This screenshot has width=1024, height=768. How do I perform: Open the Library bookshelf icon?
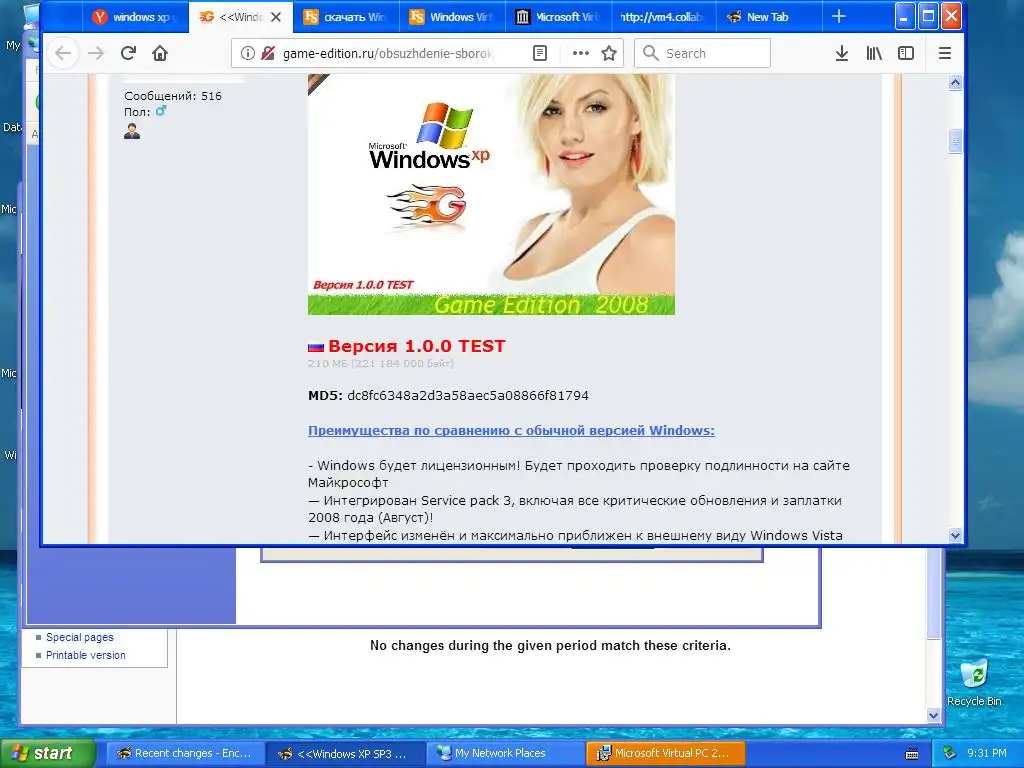tap(874, 53)
